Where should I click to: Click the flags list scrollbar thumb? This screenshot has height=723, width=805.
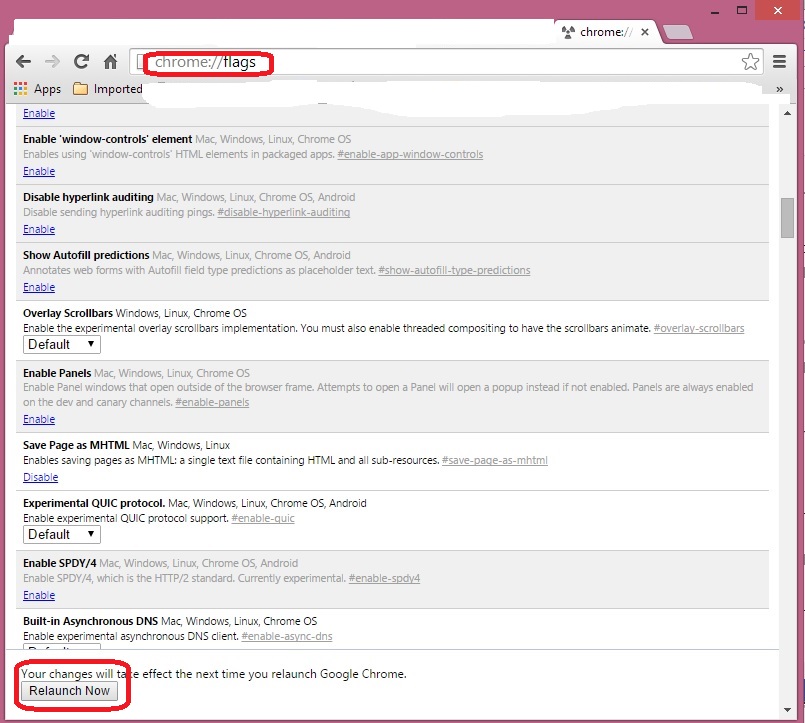pyautogui.click(x=787, y=218)
